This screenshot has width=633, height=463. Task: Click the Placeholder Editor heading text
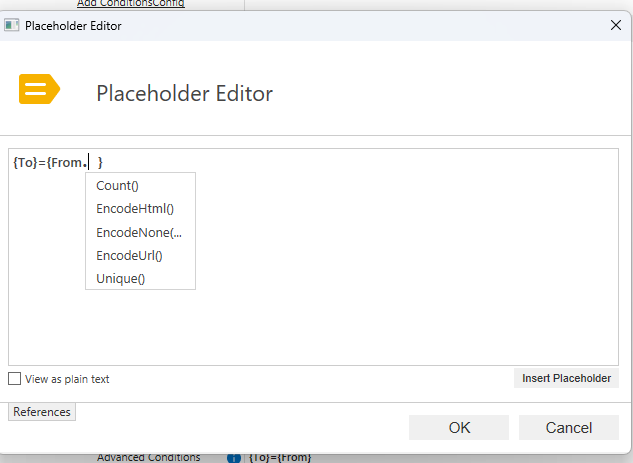[x=184, y=93]
